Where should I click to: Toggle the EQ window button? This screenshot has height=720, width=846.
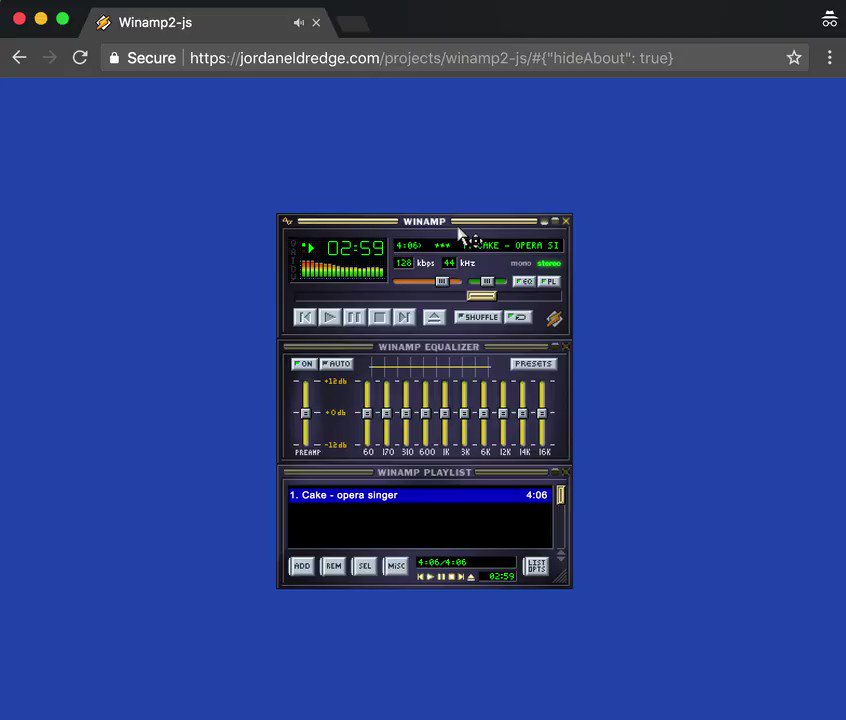point(524,281)
